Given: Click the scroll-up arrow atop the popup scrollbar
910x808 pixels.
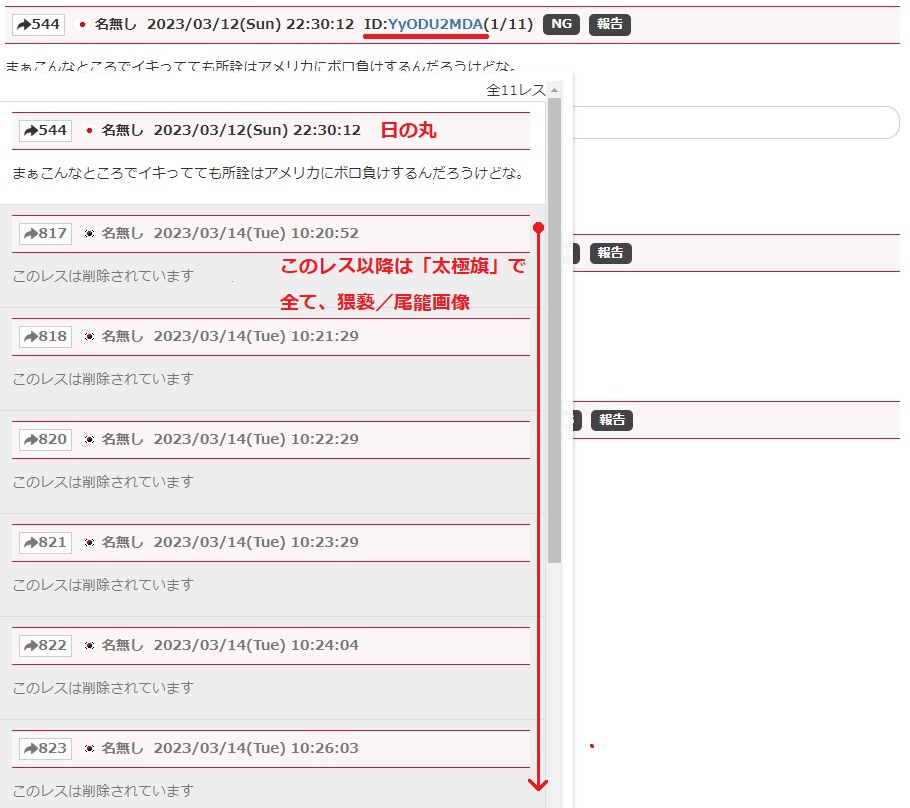Looking at the screenshot, I should tap(554, 90).
